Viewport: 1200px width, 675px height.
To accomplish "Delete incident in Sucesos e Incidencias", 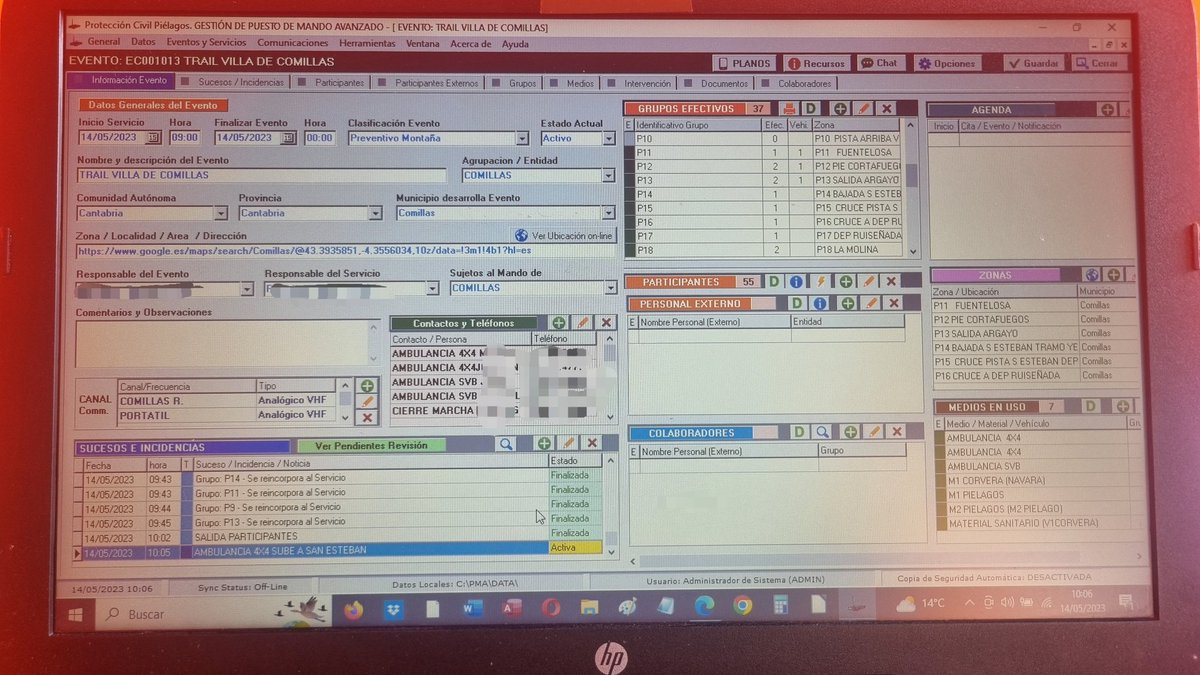I will pos(592,443).
